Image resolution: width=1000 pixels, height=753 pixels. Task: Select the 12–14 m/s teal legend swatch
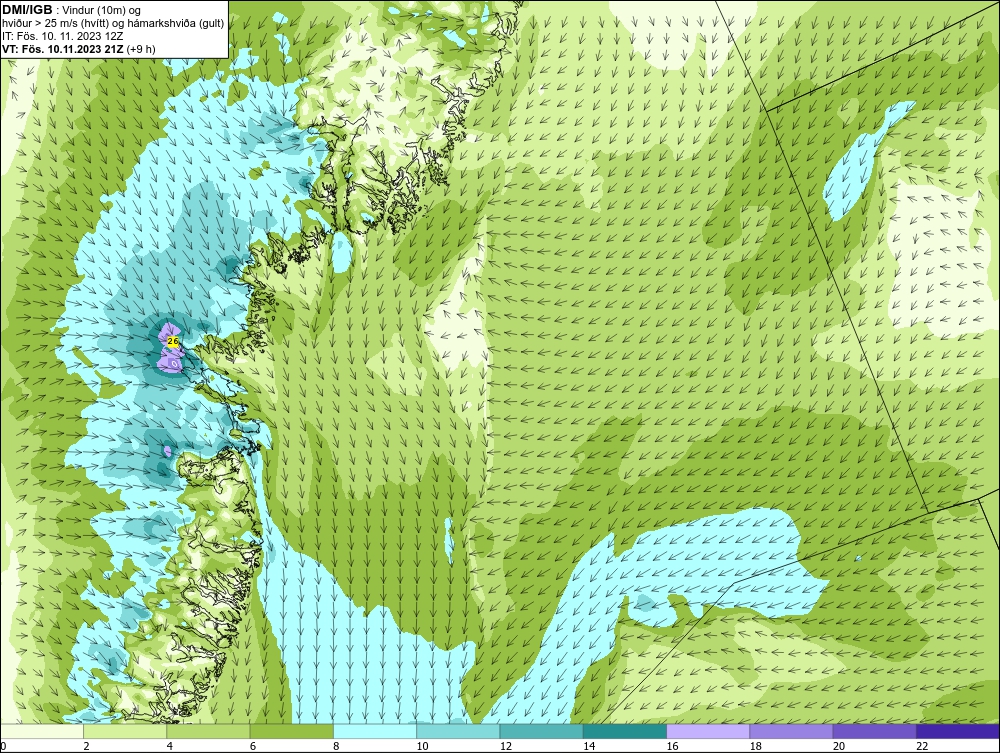(x=541, y=731)
